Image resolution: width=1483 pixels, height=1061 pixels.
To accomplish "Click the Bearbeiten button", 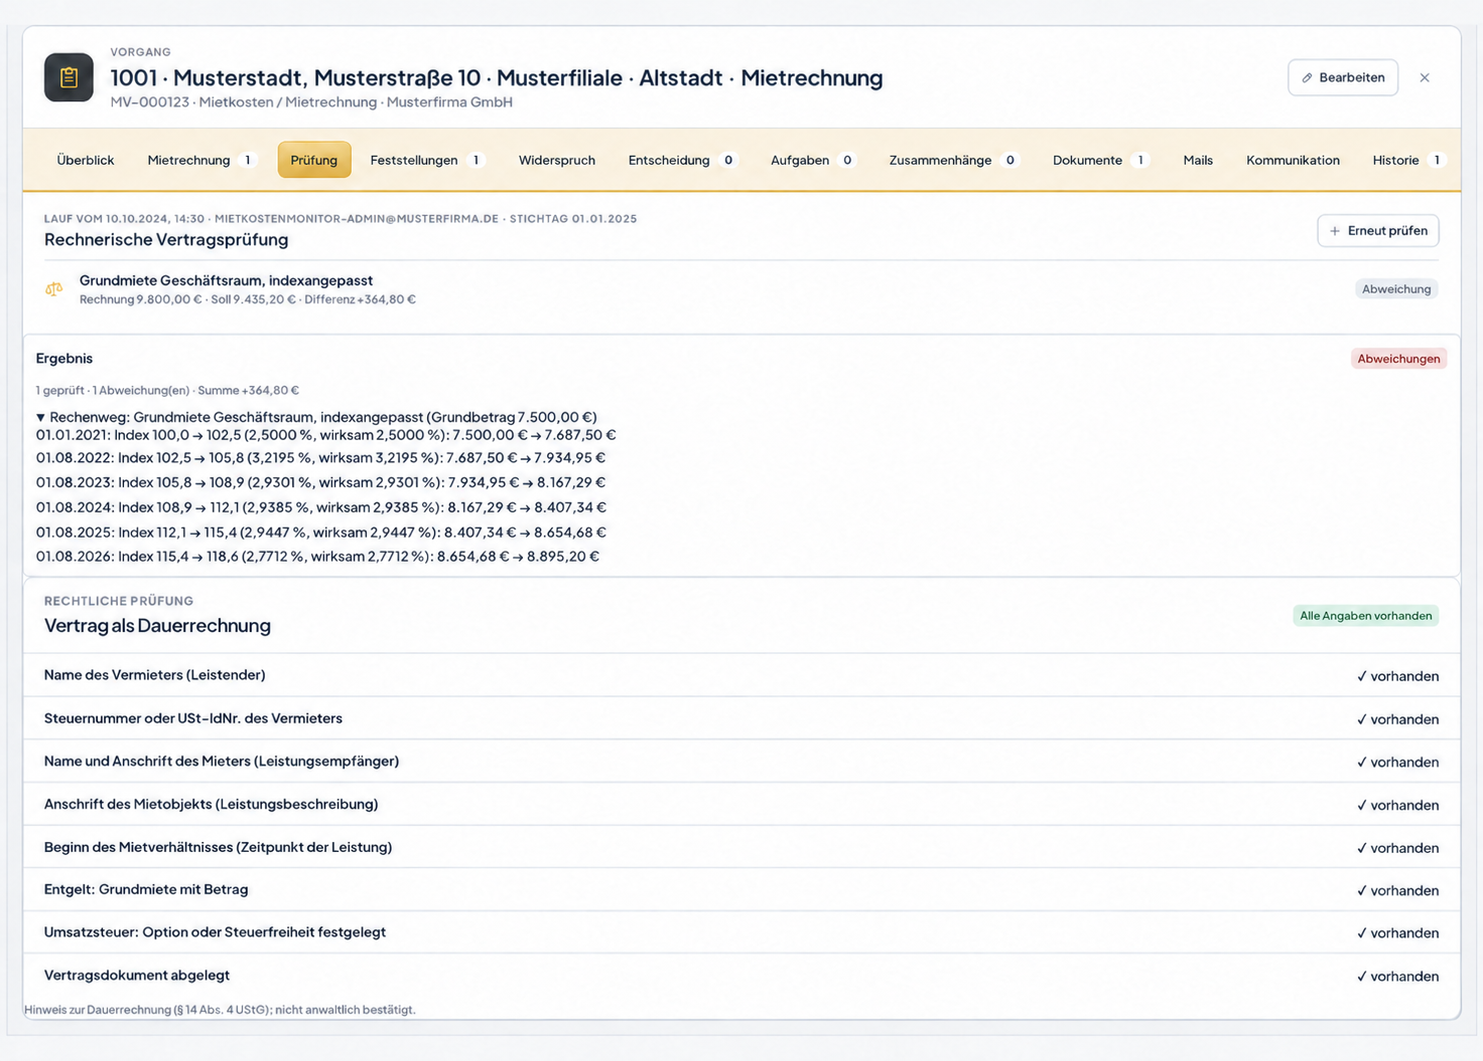I will [1343, 78].
